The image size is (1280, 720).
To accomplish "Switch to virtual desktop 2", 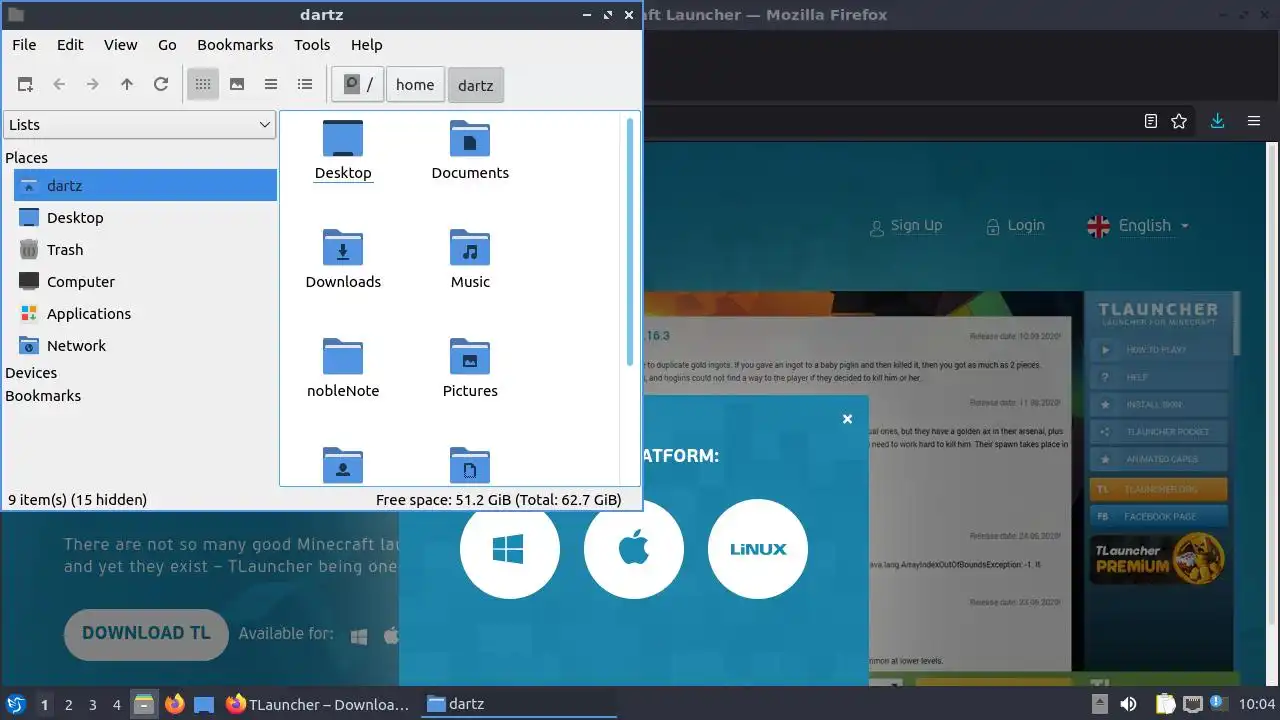I will coord(68,705).
